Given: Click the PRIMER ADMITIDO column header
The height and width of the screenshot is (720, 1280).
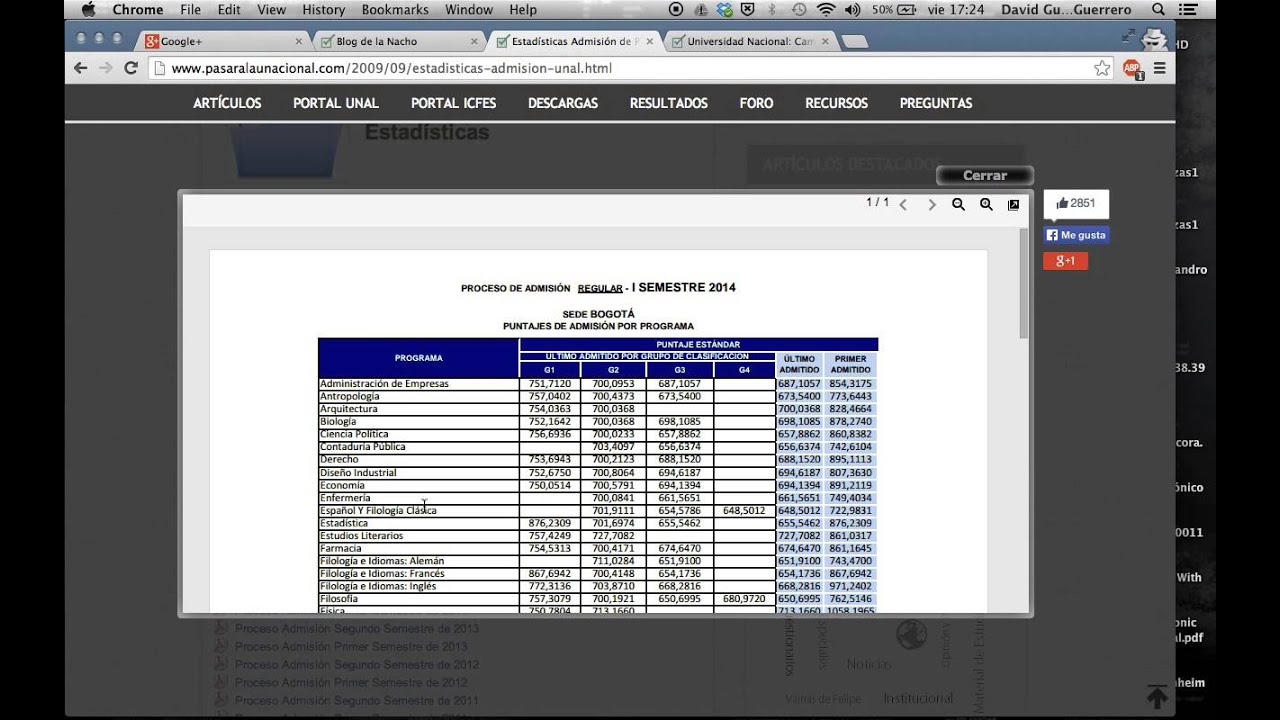Looking at the screenshot, I should (x=850, y=364).
